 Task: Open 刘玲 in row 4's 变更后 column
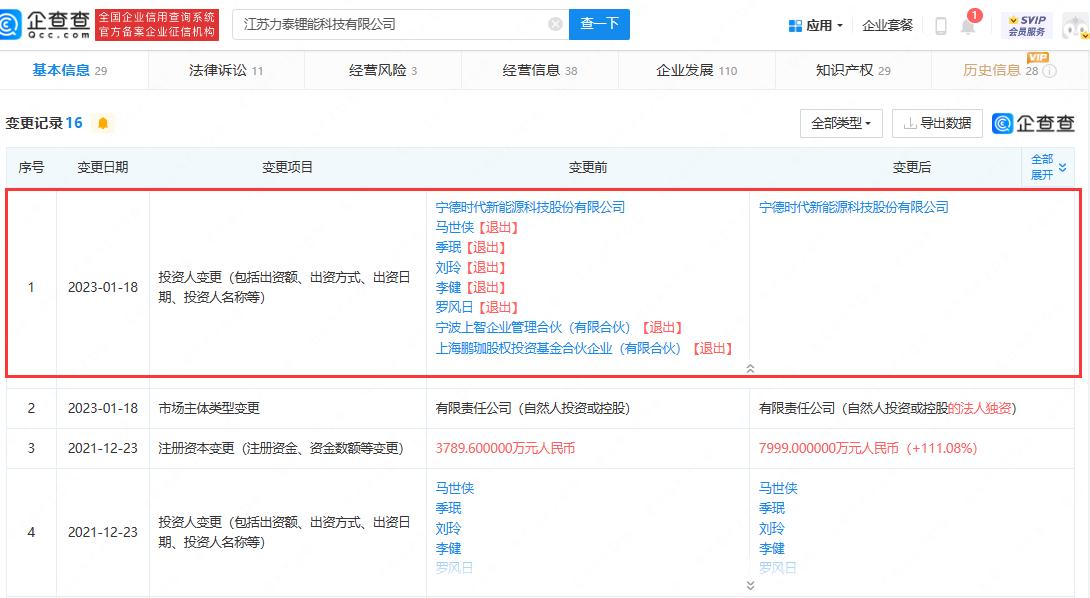[772, 528]
